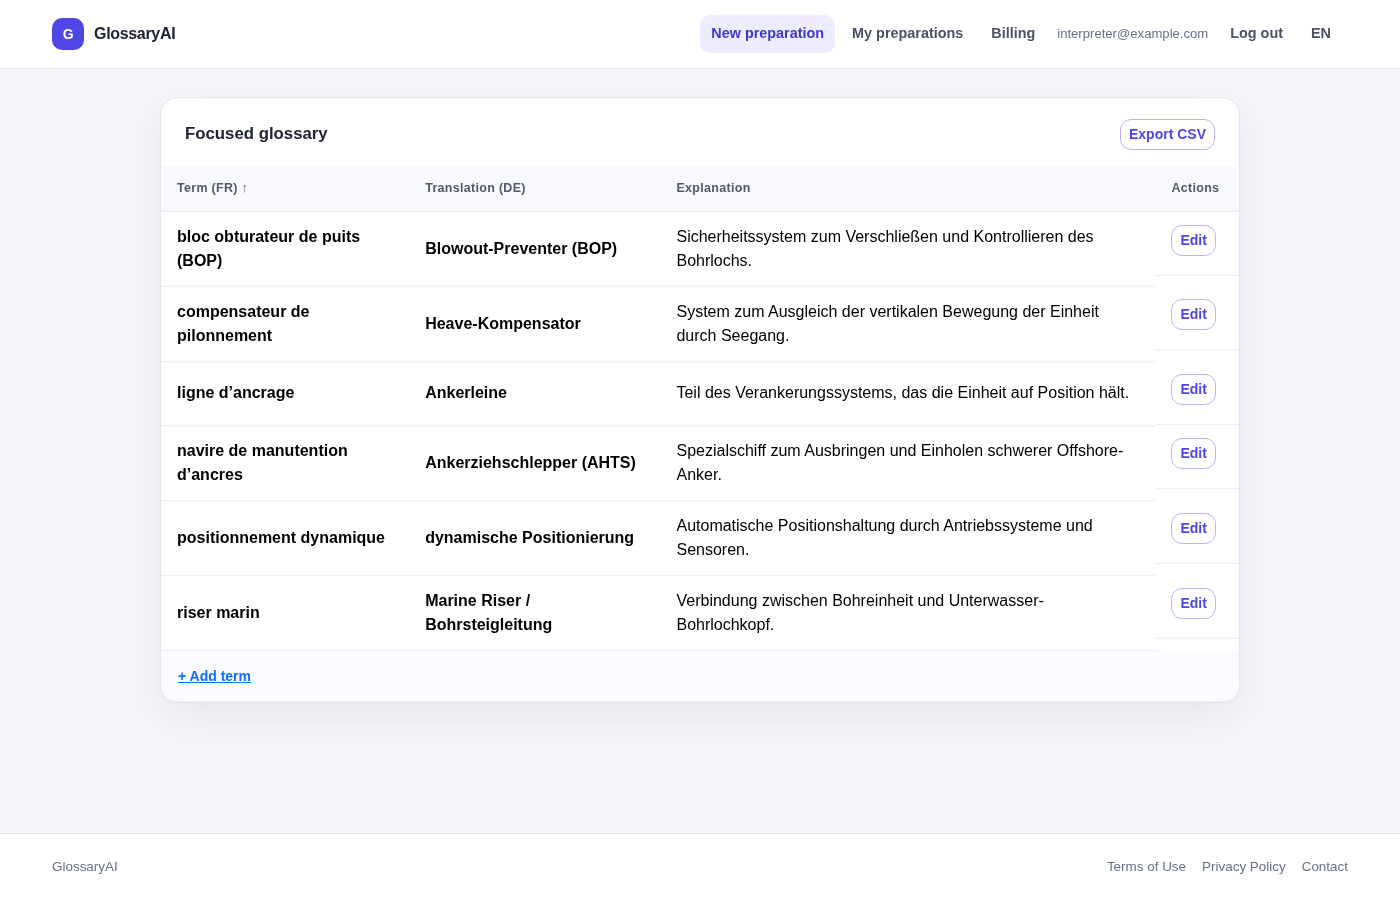The height and width of the screenshot is (900, 1400).
Task: Edit the riser marin row
Action: (x=1193, y=604)
